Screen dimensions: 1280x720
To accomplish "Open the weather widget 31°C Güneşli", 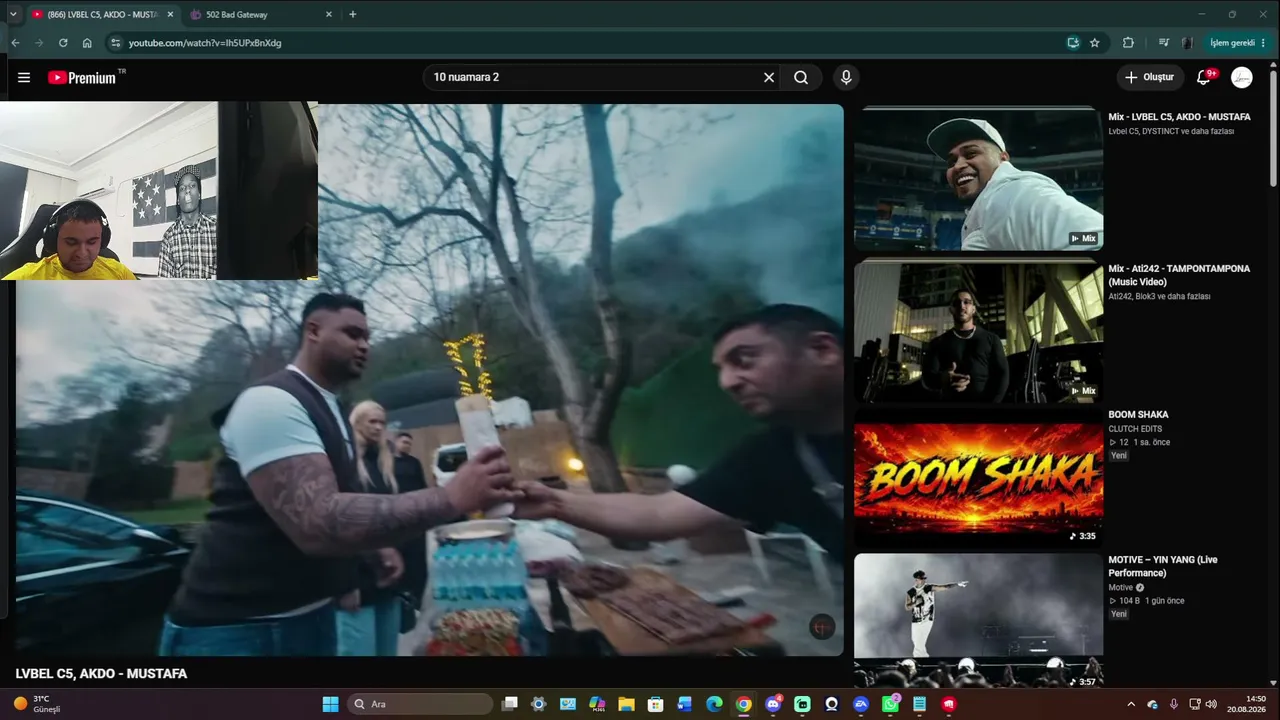I will pyautogui.click(x=37, y=704).
